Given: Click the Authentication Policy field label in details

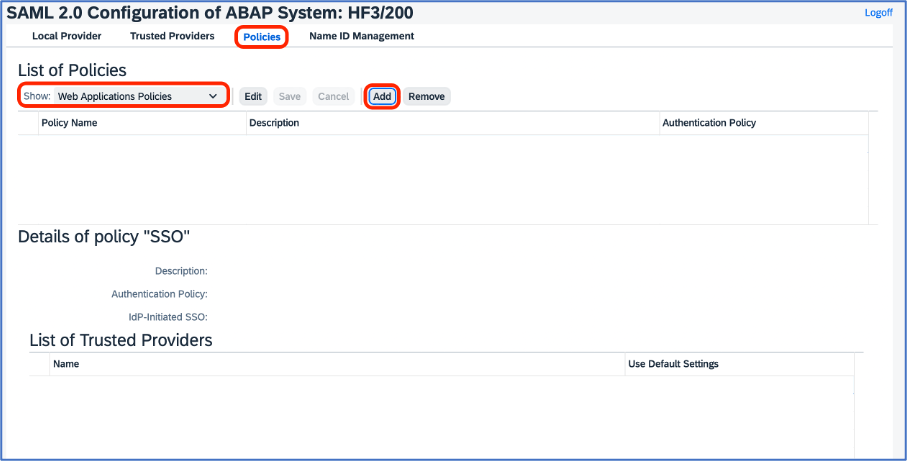Looking at the screenshot, I should point(159,294).
